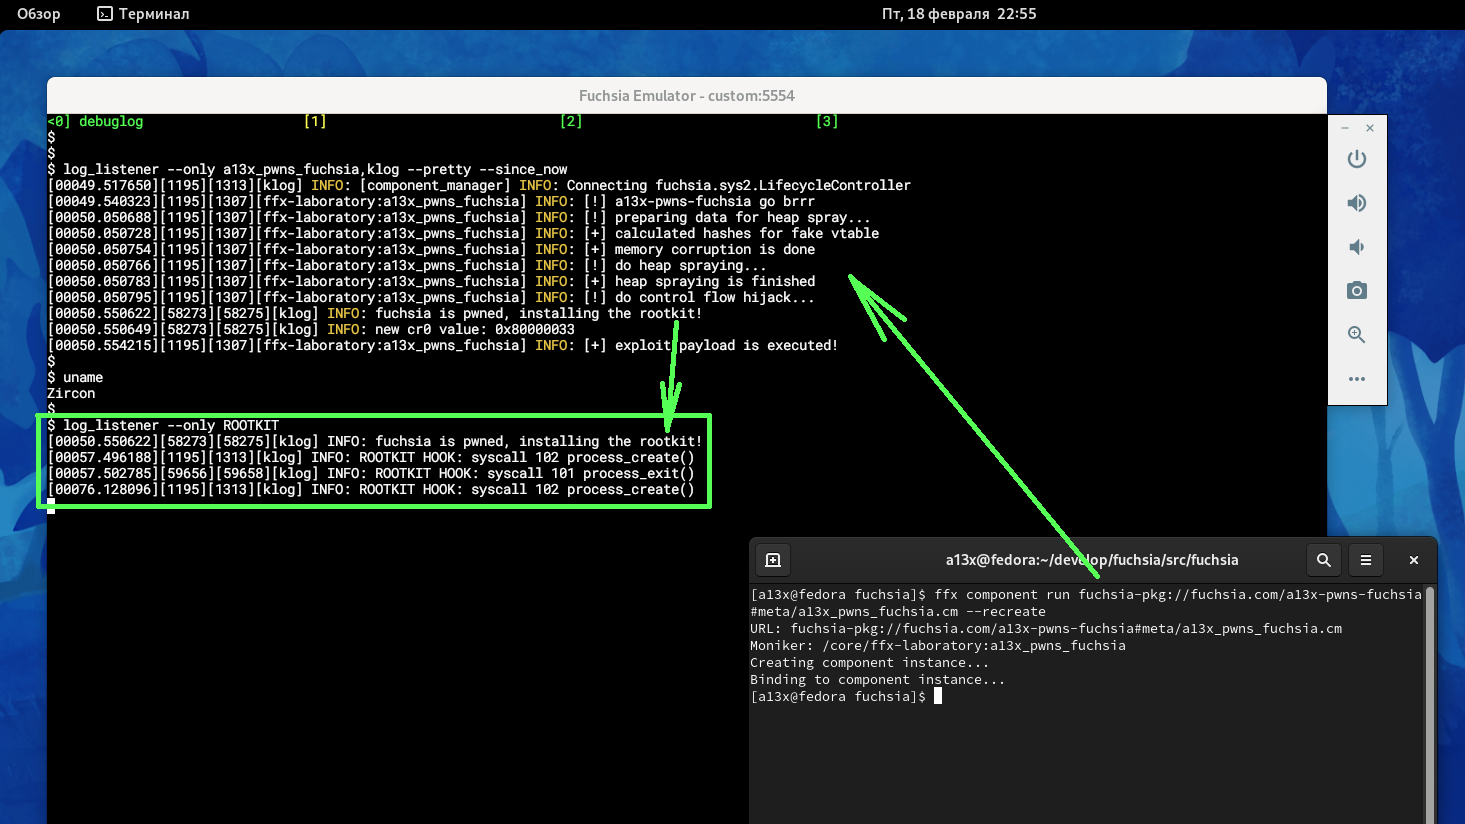Click 'memory corruption is done' log line

[x=431, y=249]
